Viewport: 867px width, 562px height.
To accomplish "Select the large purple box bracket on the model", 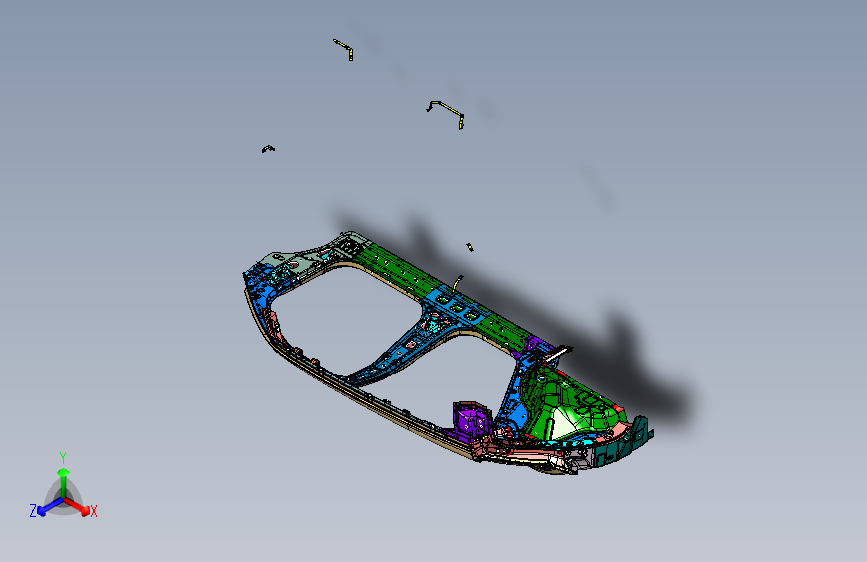I will pyautogui.click(x=472, y=421).
